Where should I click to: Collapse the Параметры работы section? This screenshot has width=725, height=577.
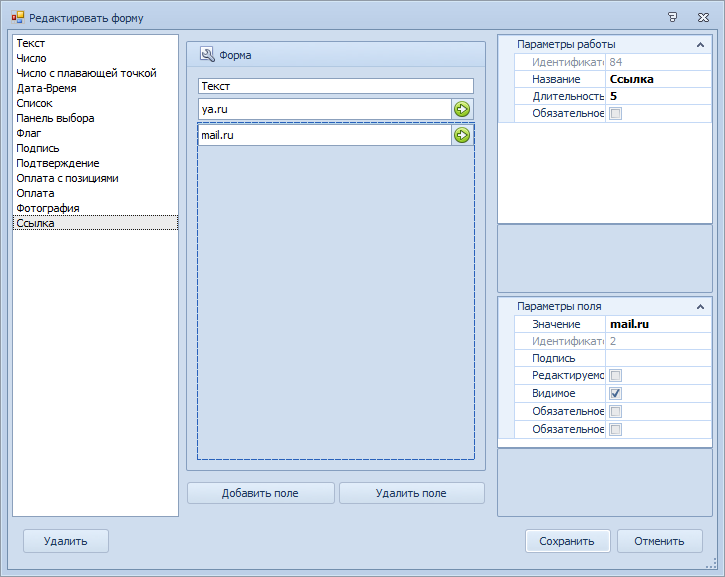click(x=700, y=44)
